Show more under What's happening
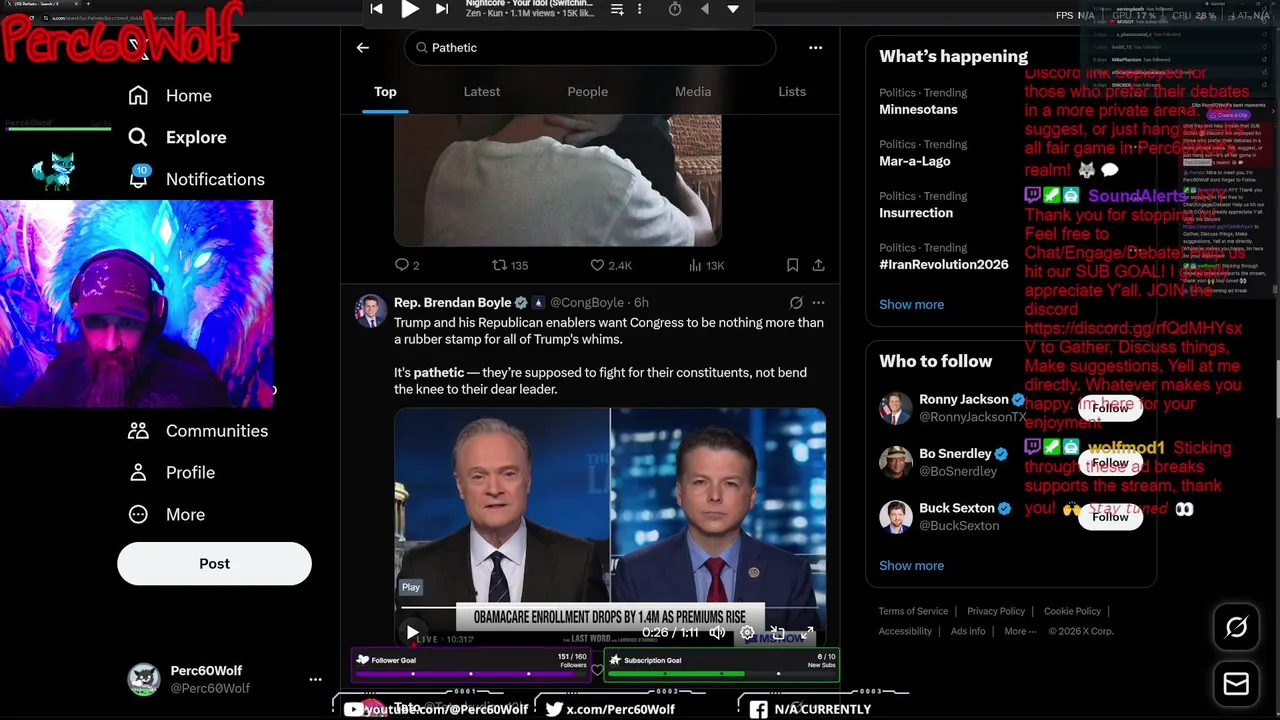 pyautogui.click(x=911, y=304)
